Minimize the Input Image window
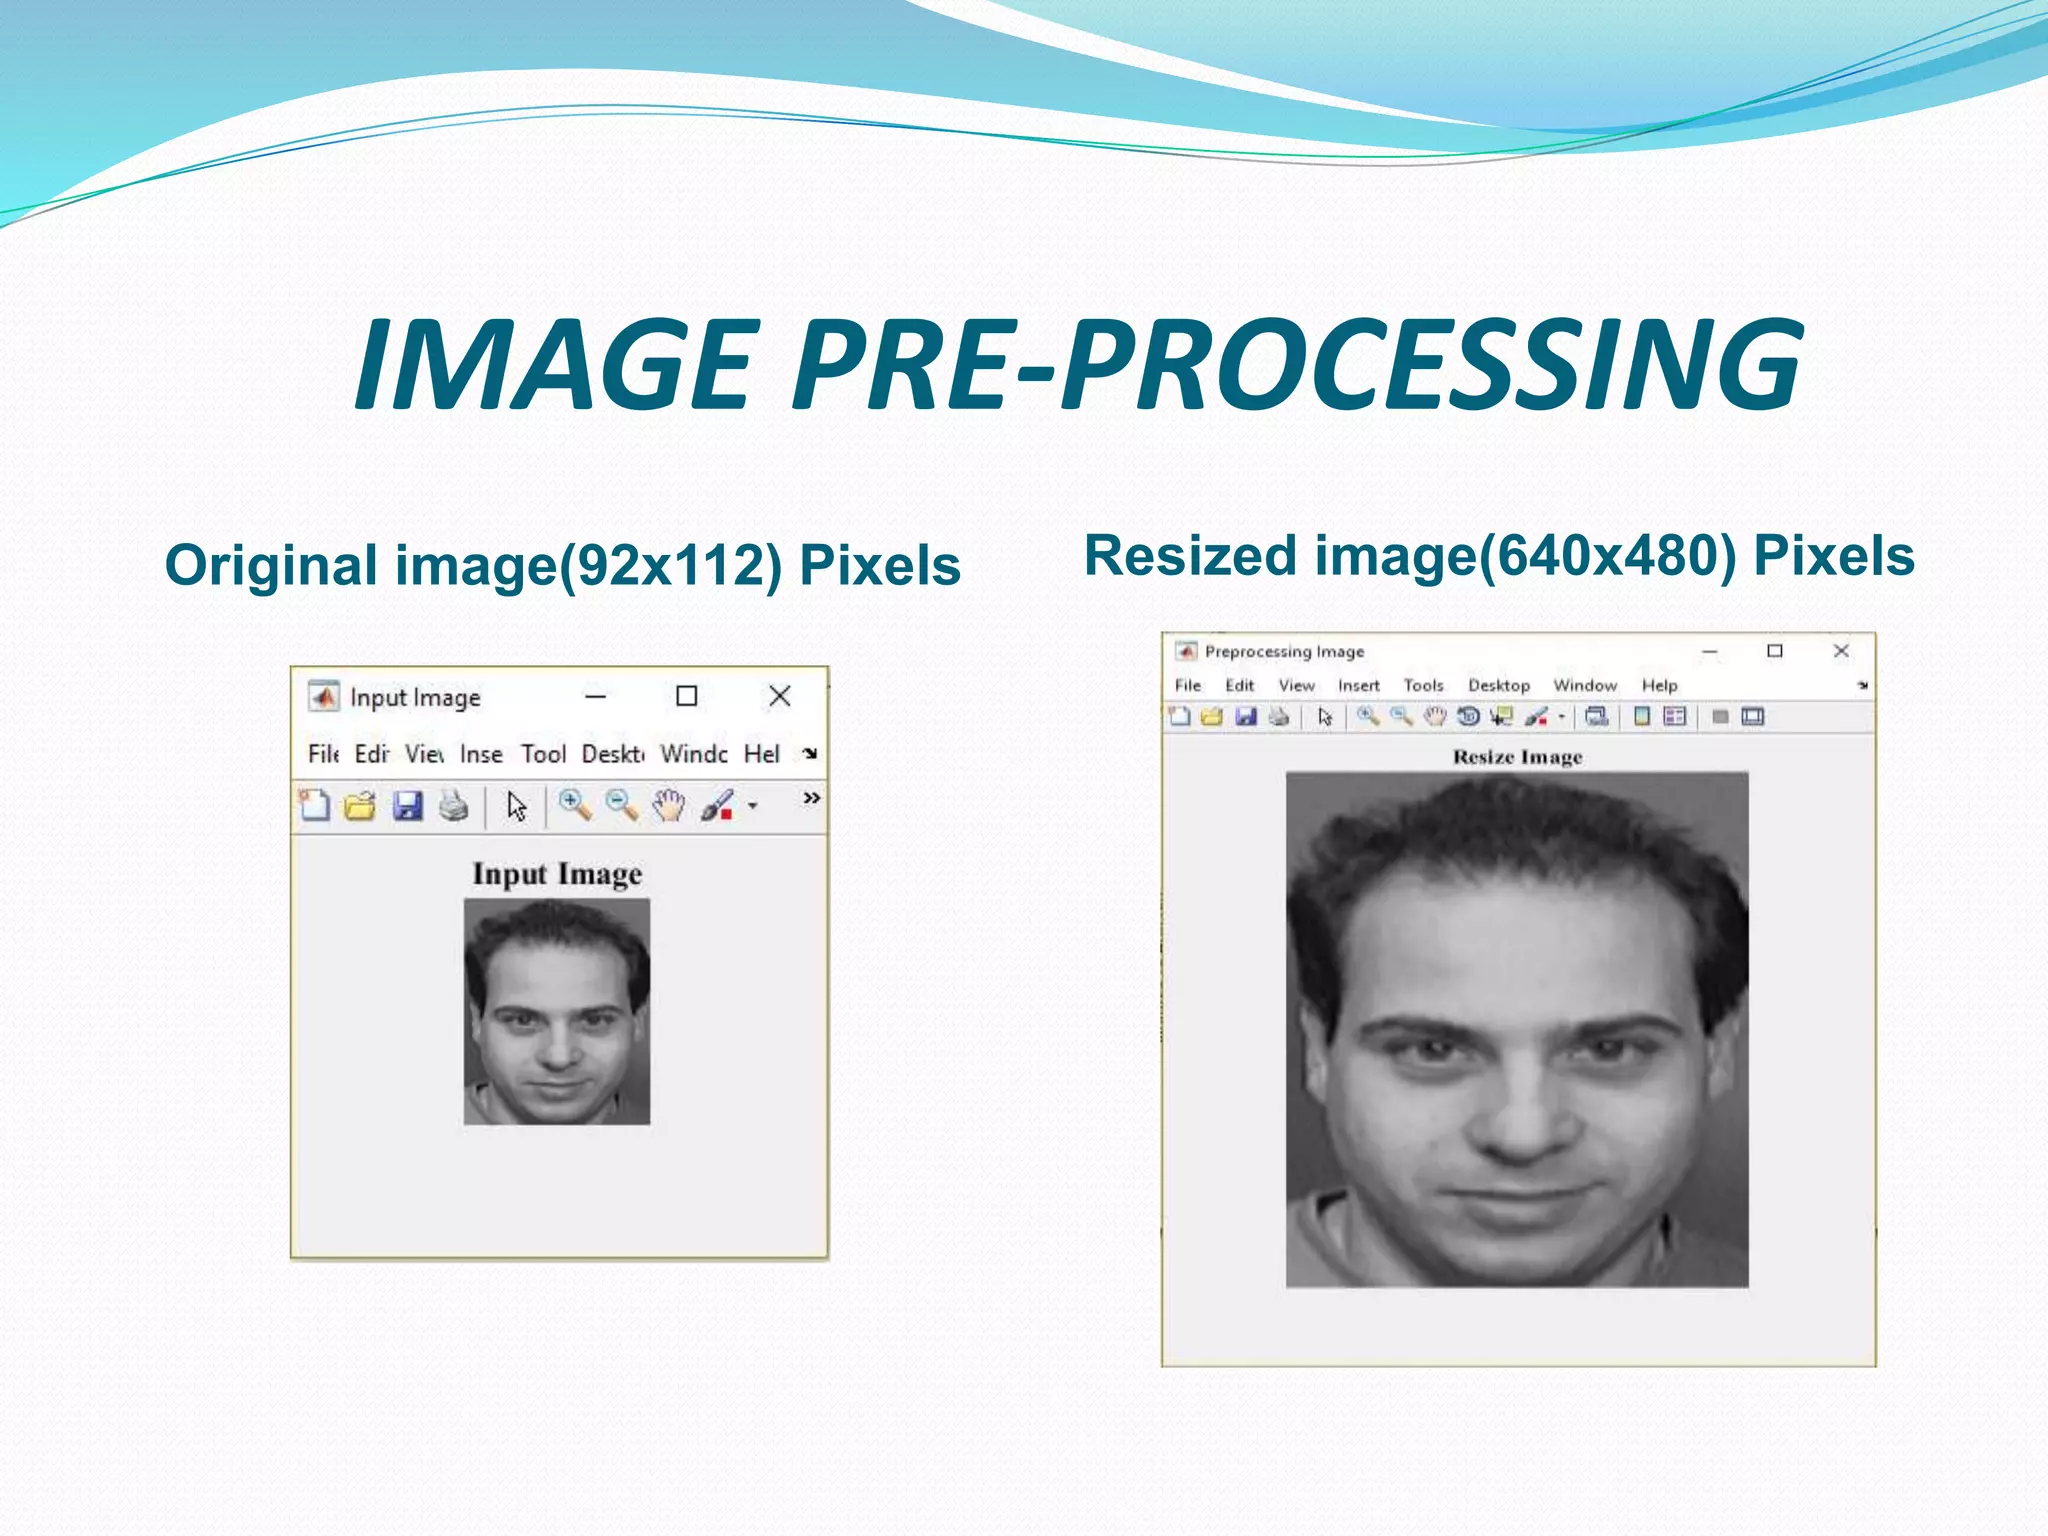 tap(596, 696)
